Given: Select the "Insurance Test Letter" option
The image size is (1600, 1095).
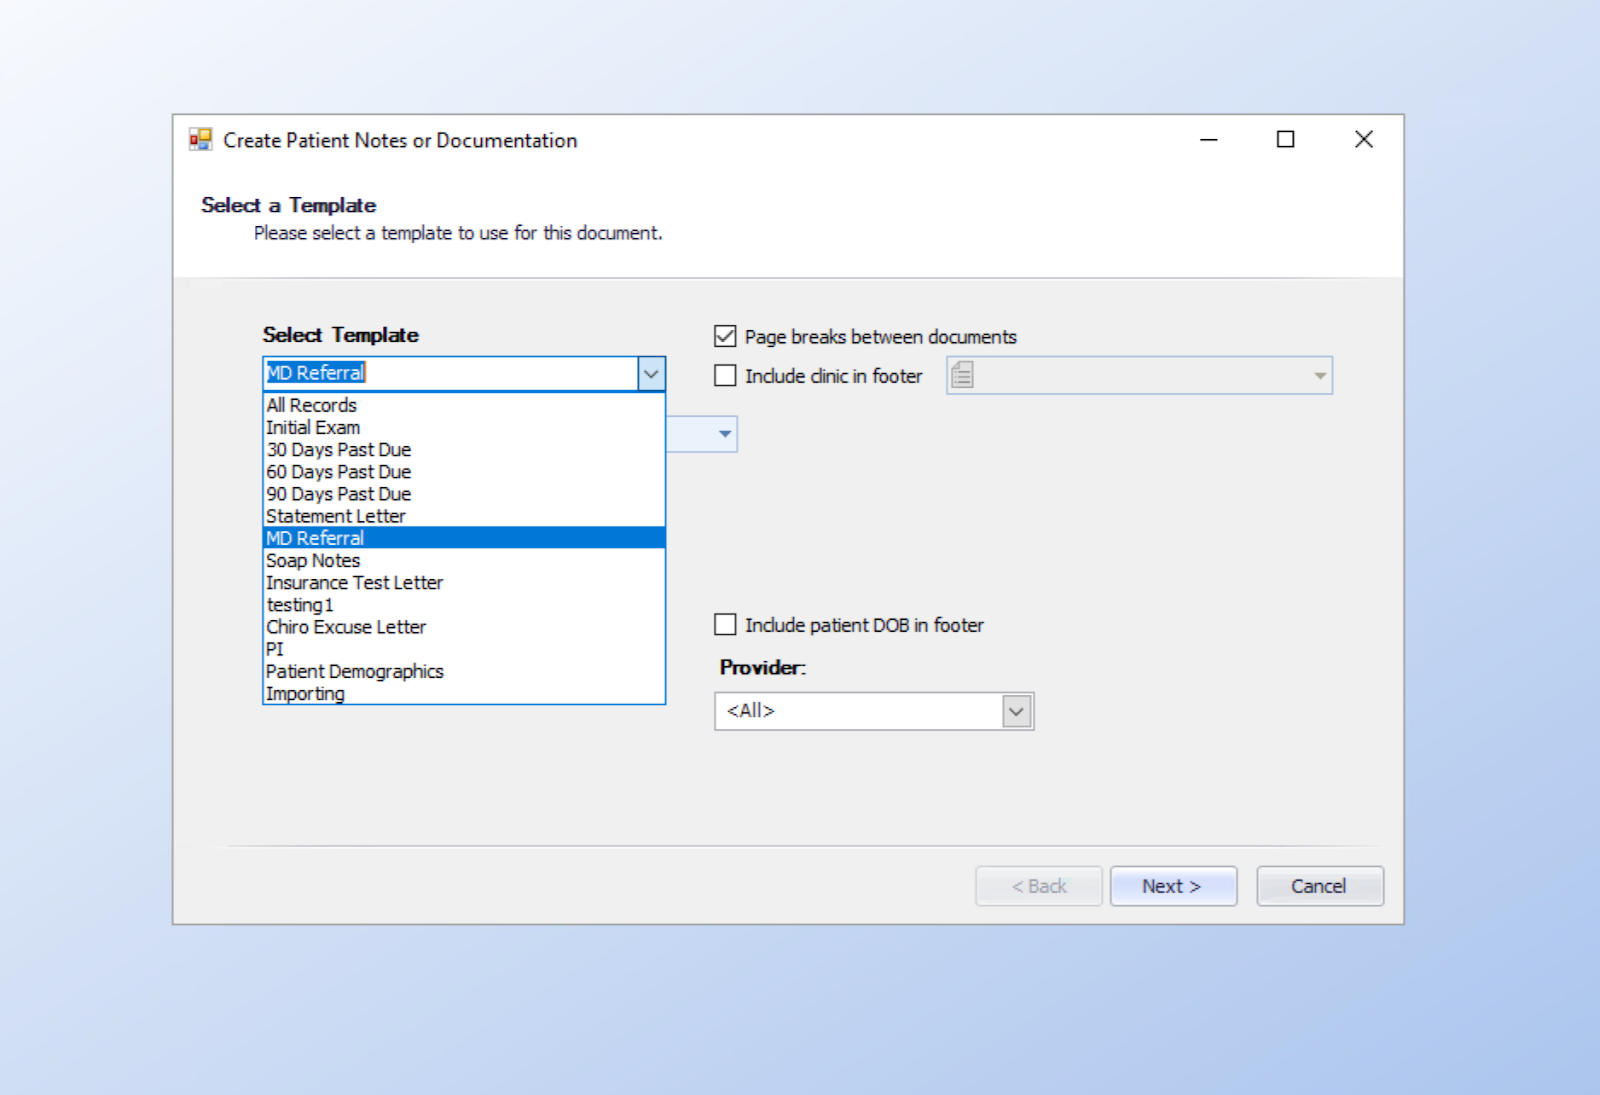Looking at the screenshot, I should [x=354, y=582].
